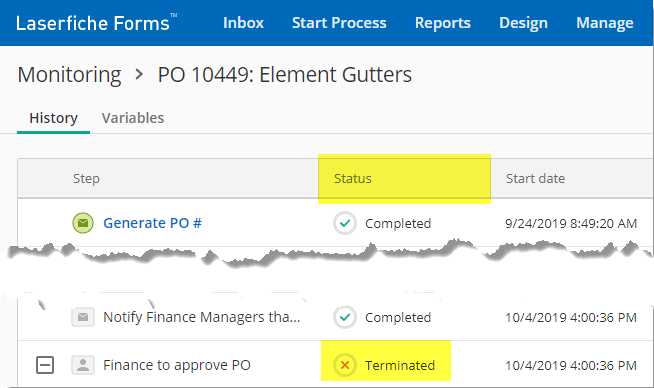Click the red X Terminated status icon
This screenshot has height=388, width=654.
point(345,365)
